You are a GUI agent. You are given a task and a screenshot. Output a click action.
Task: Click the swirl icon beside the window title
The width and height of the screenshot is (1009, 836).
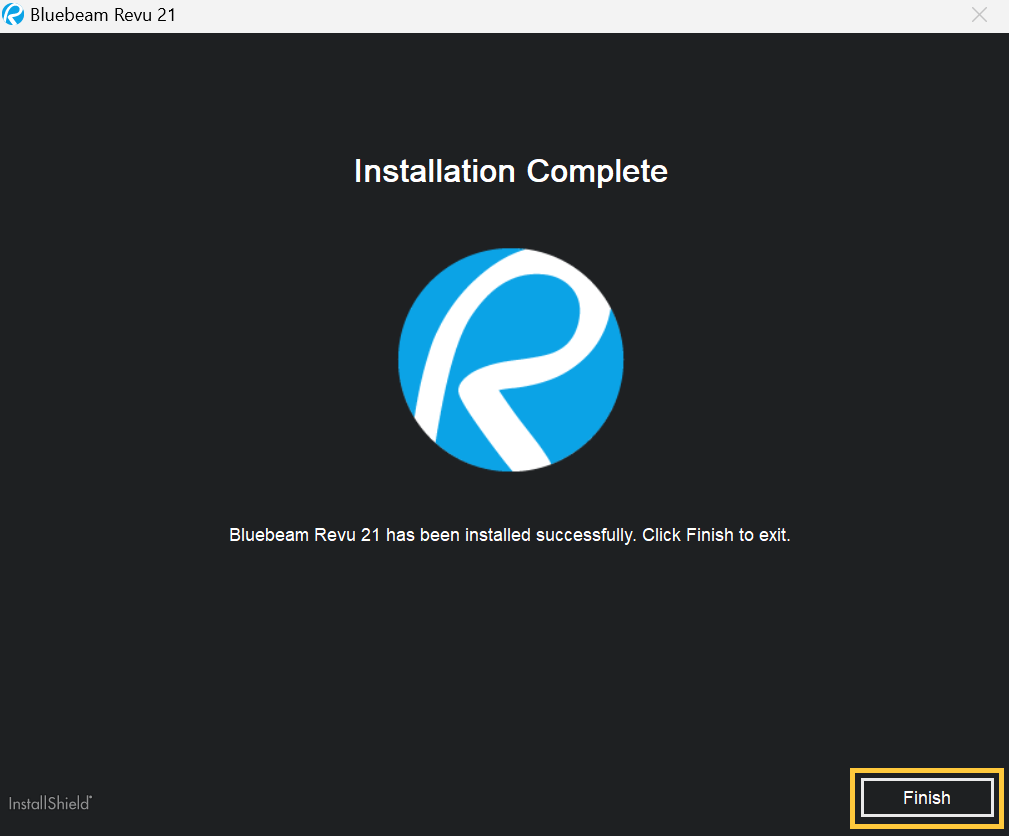pyautogui.click(x=14, y=14)
